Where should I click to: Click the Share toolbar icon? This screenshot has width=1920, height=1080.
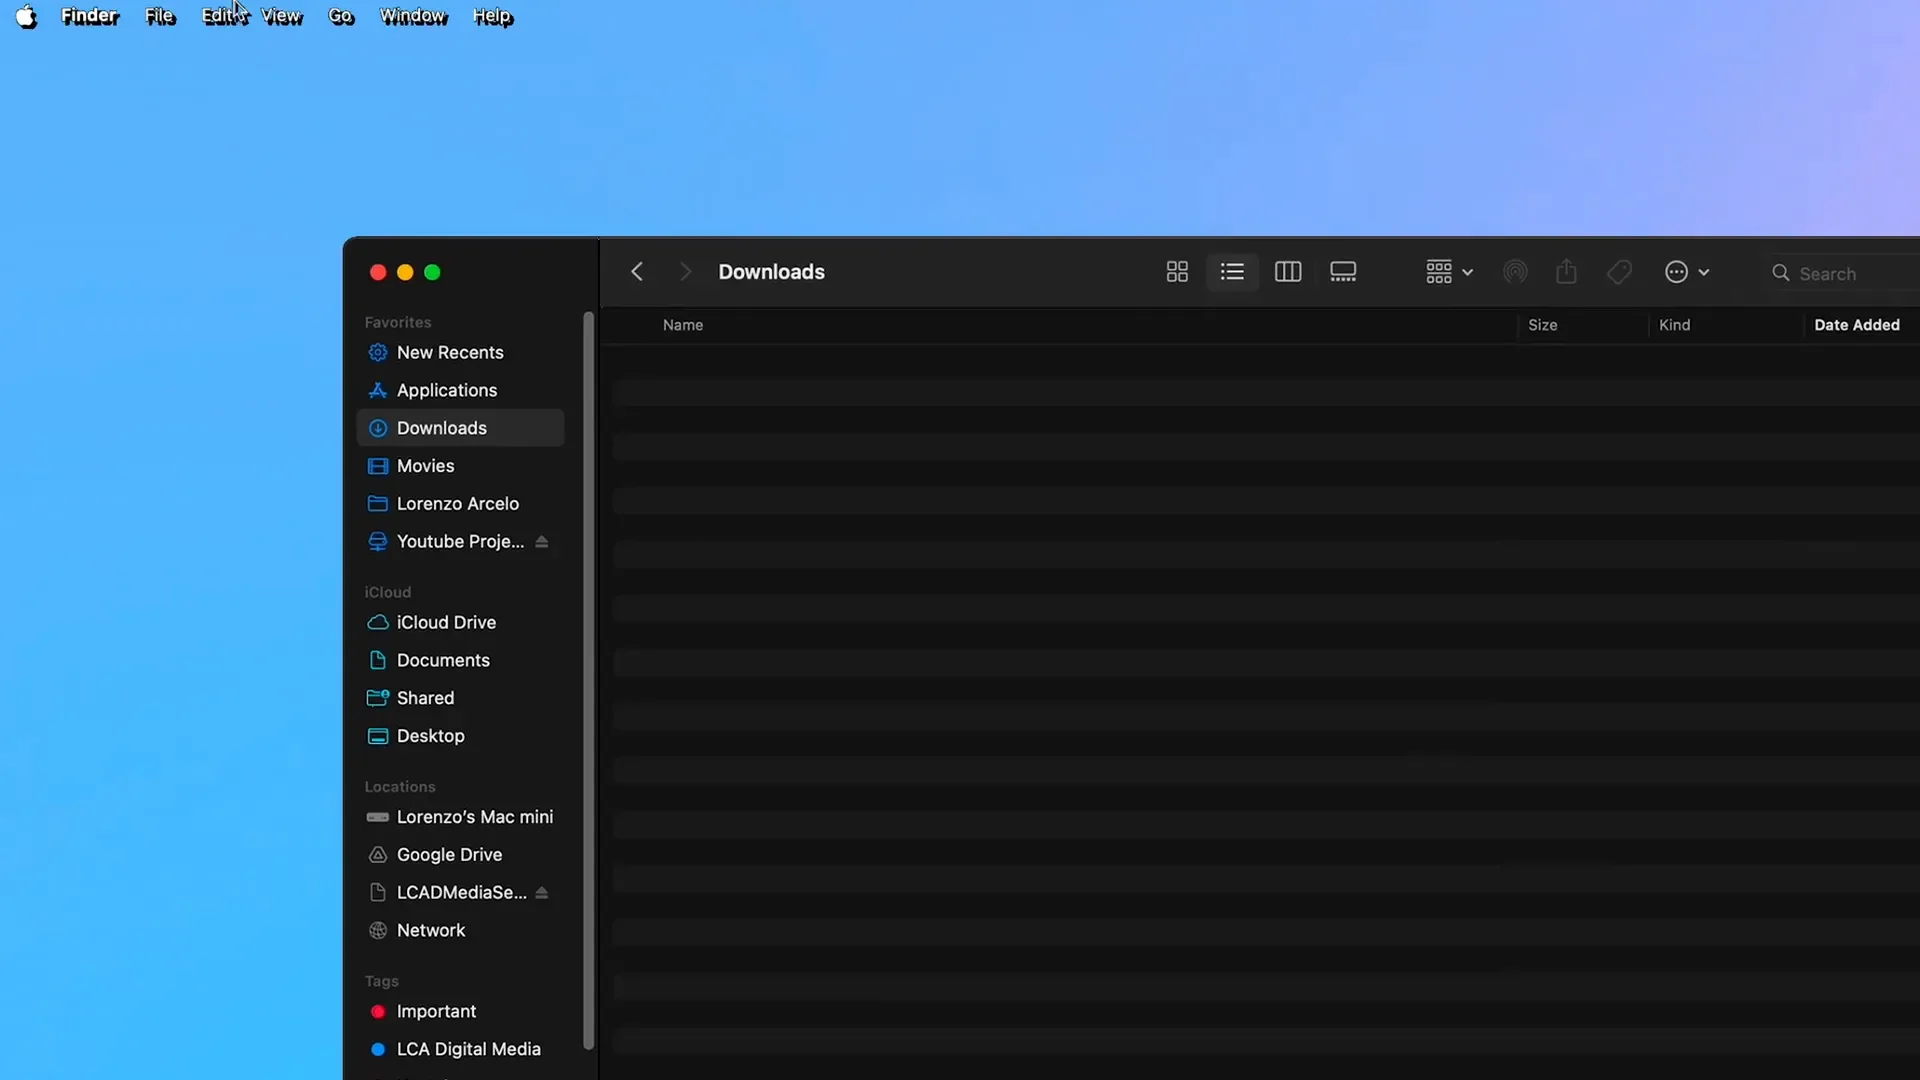pyautogui.click(x=1567, y=272)
